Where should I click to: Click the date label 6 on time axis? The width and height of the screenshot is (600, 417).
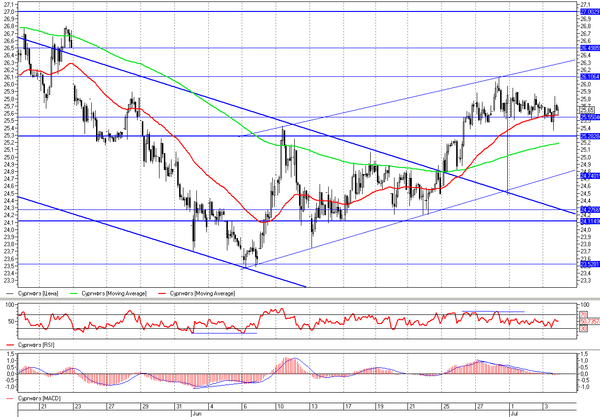tap(245, 406)
